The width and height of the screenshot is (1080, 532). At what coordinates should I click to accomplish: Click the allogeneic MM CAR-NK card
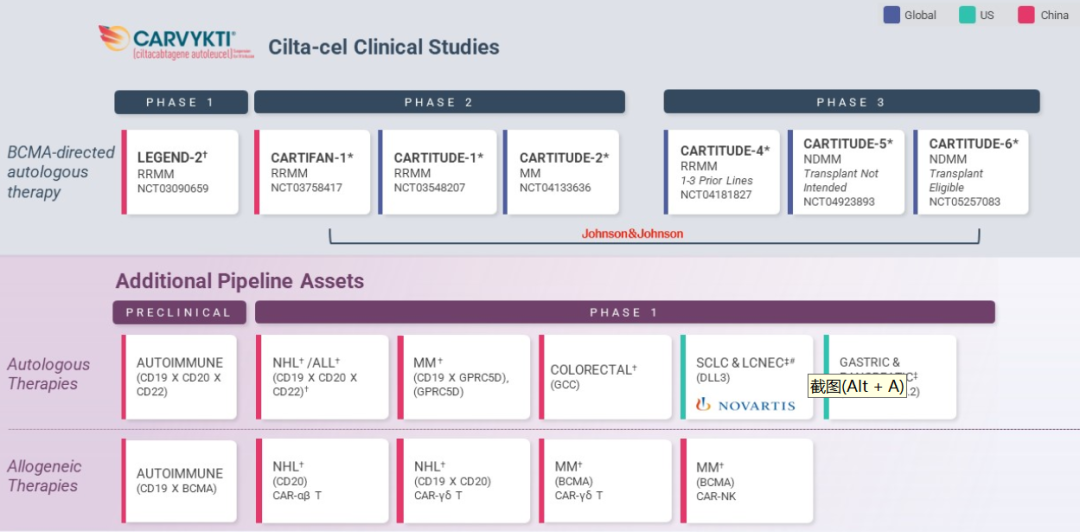coord(746,480)
